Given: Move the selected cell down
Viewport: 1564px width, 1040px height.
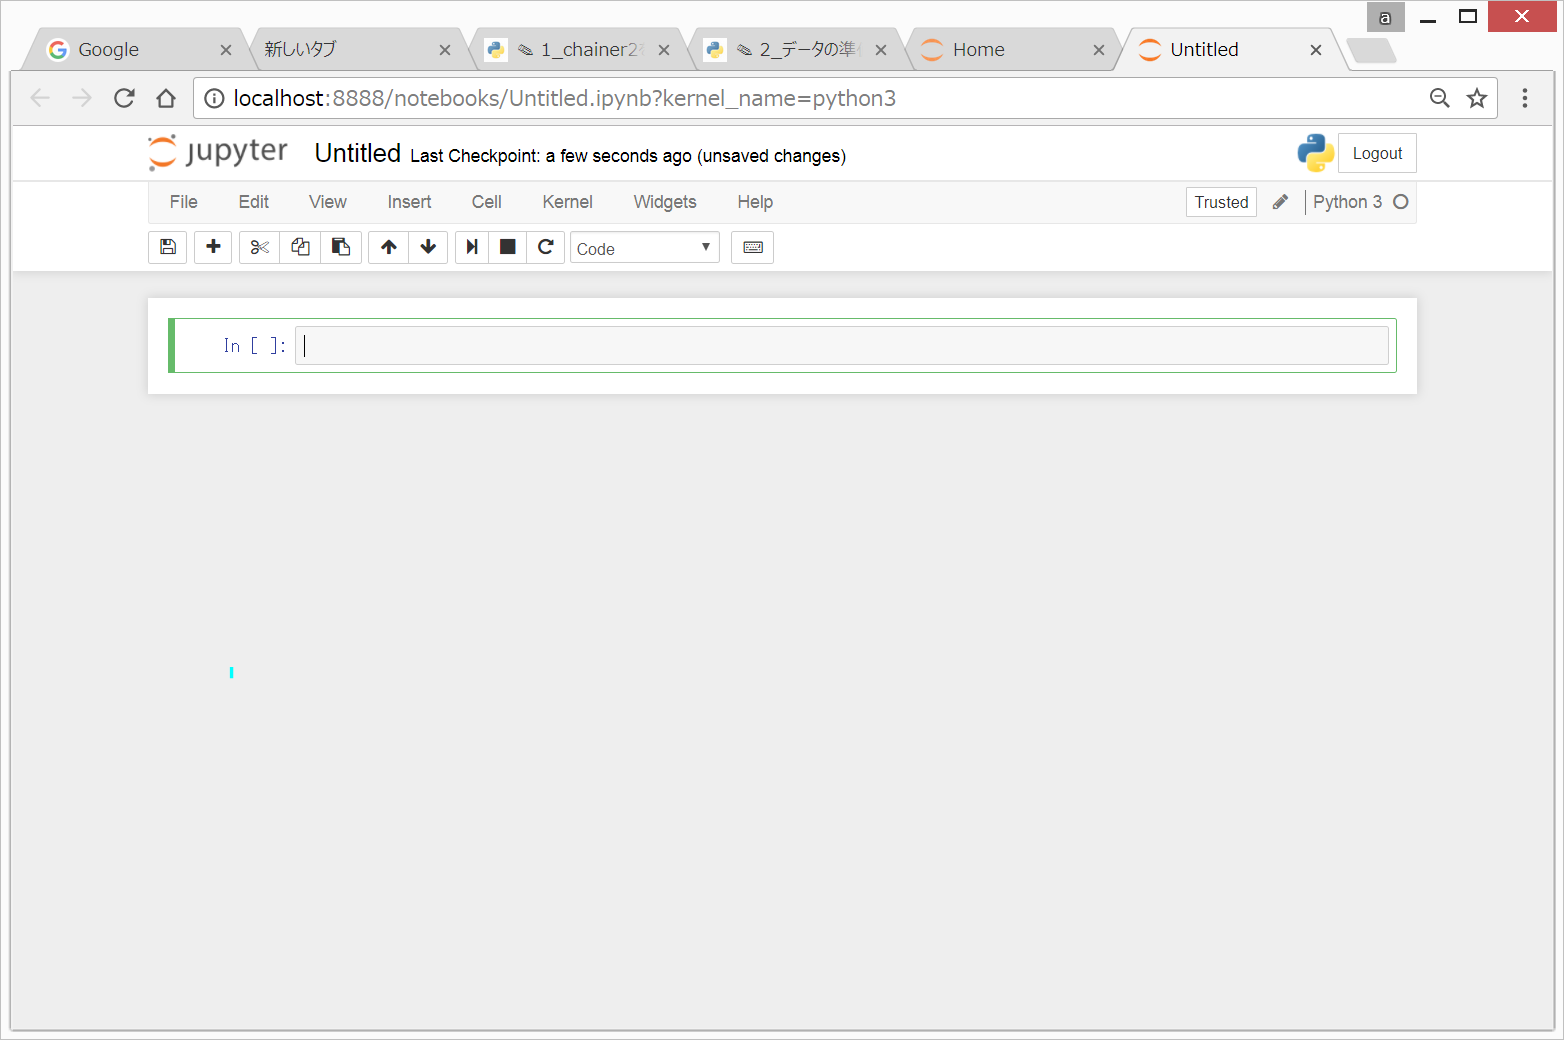Looking at the screenshot, I should (x=428, y=247).
